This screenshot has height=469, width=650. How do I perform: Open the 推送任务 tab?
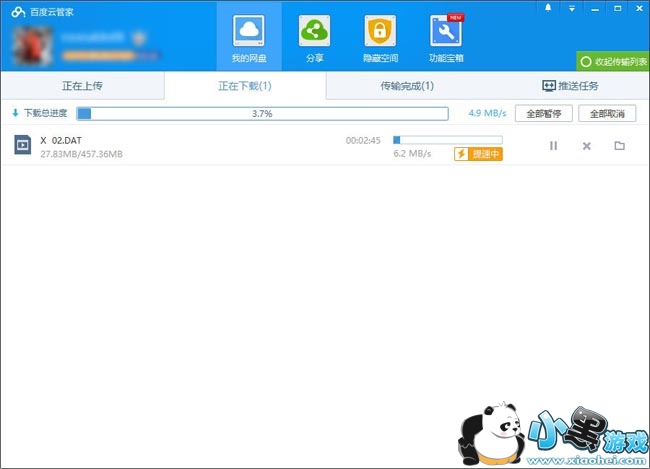coord(570,86)
